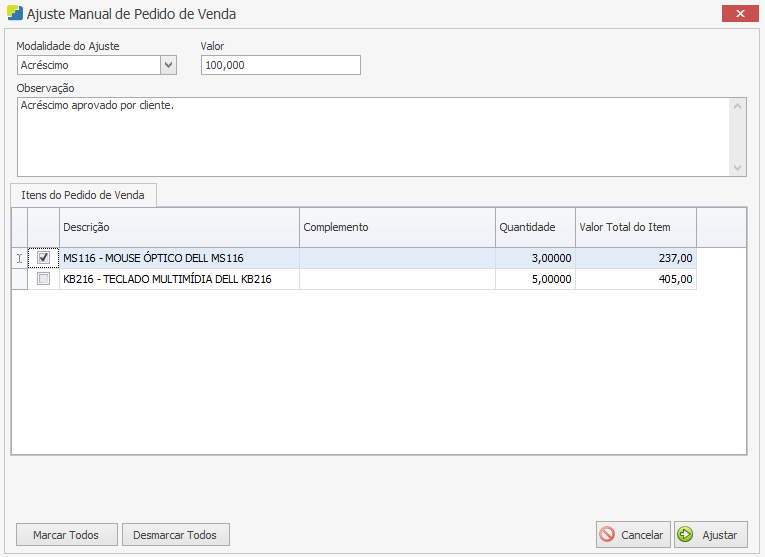Check the KB216 teclado item checkbox
The image size is (765, 557).
(43, 279)
